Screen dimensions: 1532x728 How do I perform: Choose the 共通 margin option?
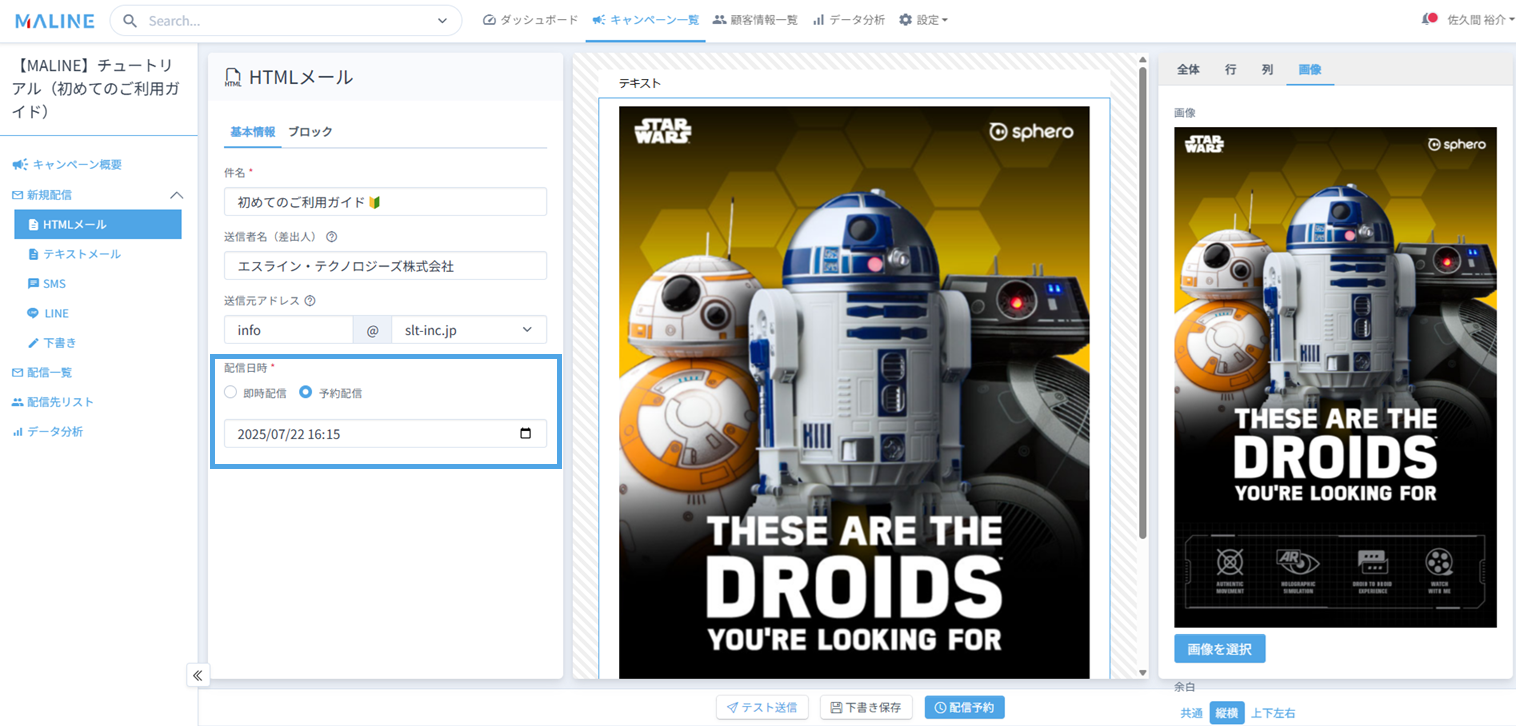tap(1191, 713)
